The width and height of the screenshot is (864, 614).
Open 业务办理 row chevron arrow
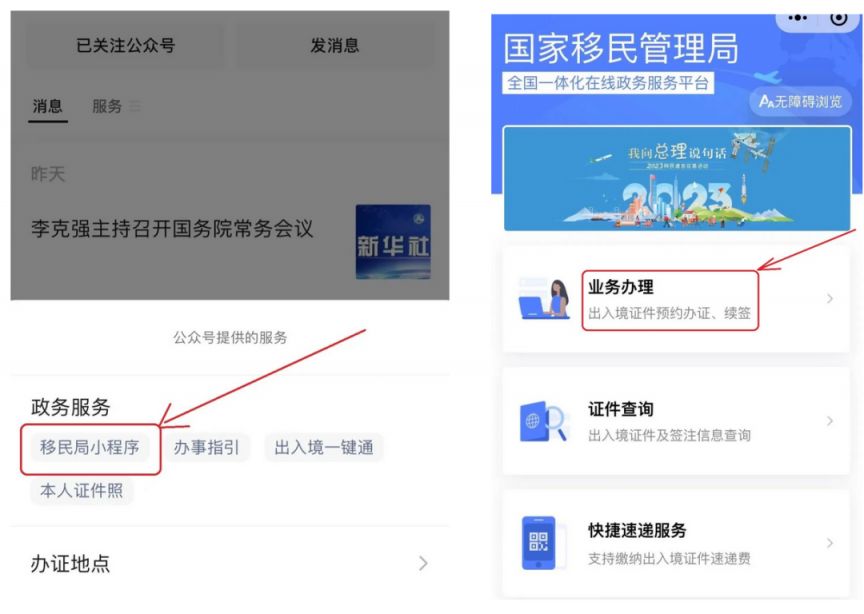830,299
